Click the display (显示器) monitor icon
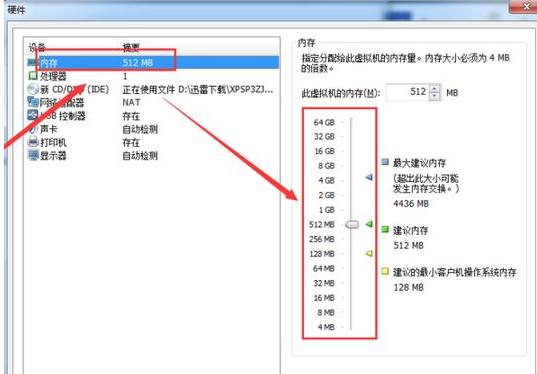The width and height of the screenshot is (537, 374). tap(33, 156)
